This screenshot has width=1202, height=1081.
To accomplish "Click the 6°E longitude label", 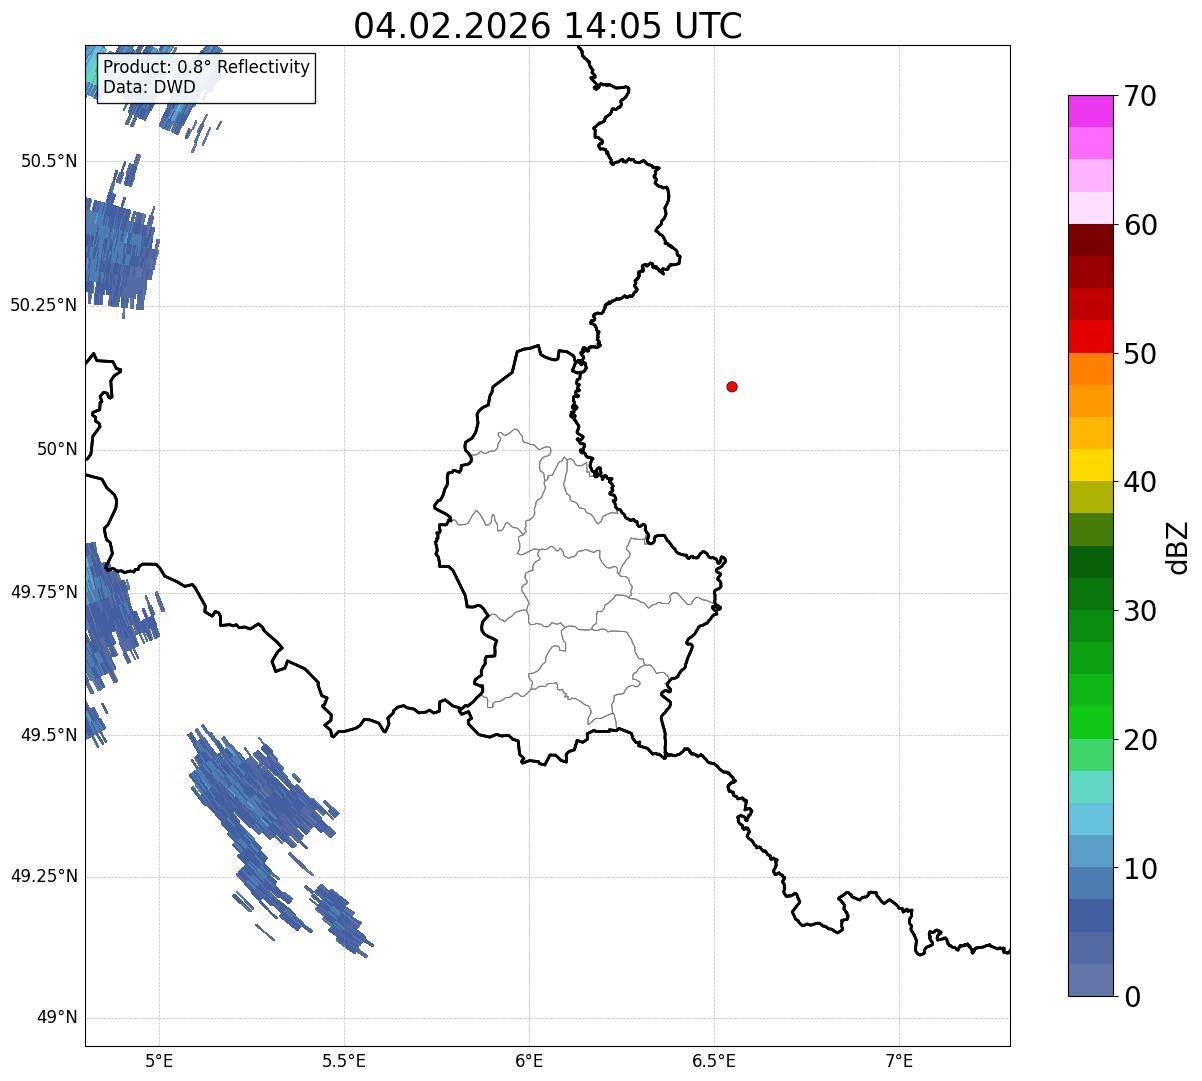I will [529, 1061].
